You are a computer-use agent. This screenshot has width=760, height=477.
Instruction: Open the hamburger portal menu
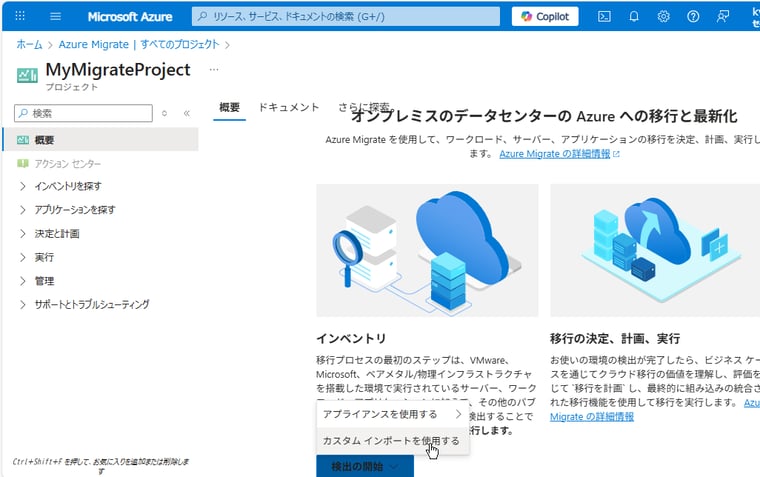click(56, 16)
